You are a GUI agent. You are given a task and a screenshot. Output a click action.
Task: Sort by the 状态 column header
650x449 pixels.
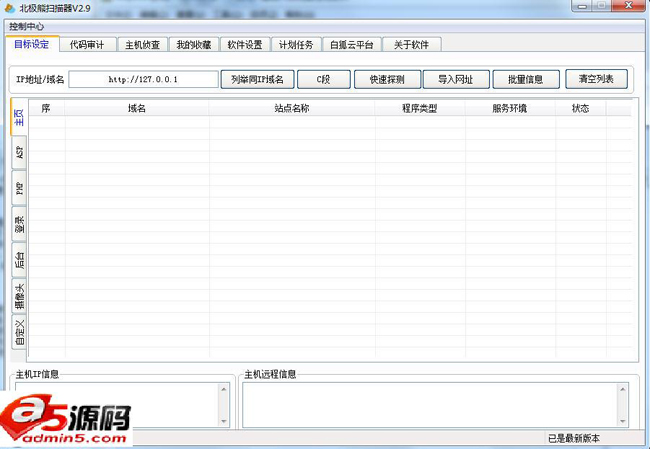(x=580, y=109)
